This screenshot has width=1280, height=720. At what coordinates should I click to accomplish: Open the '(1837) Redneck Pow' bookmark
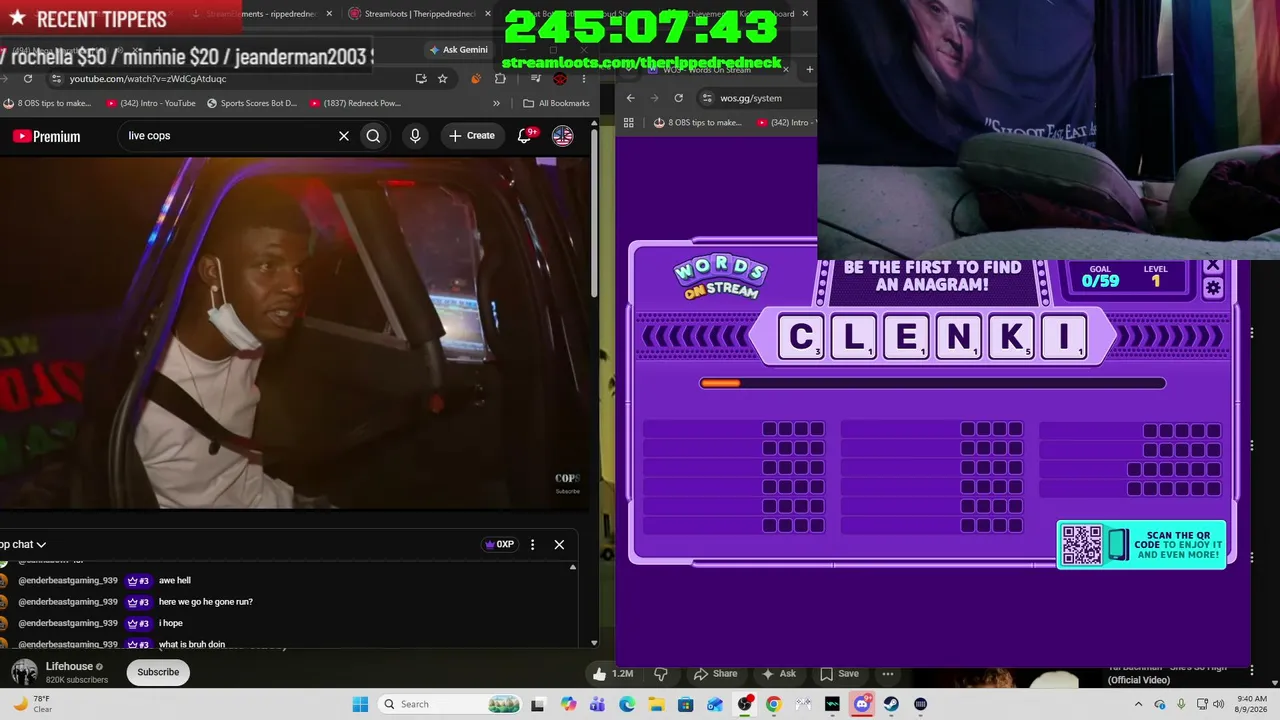click(x=355, y=103)
